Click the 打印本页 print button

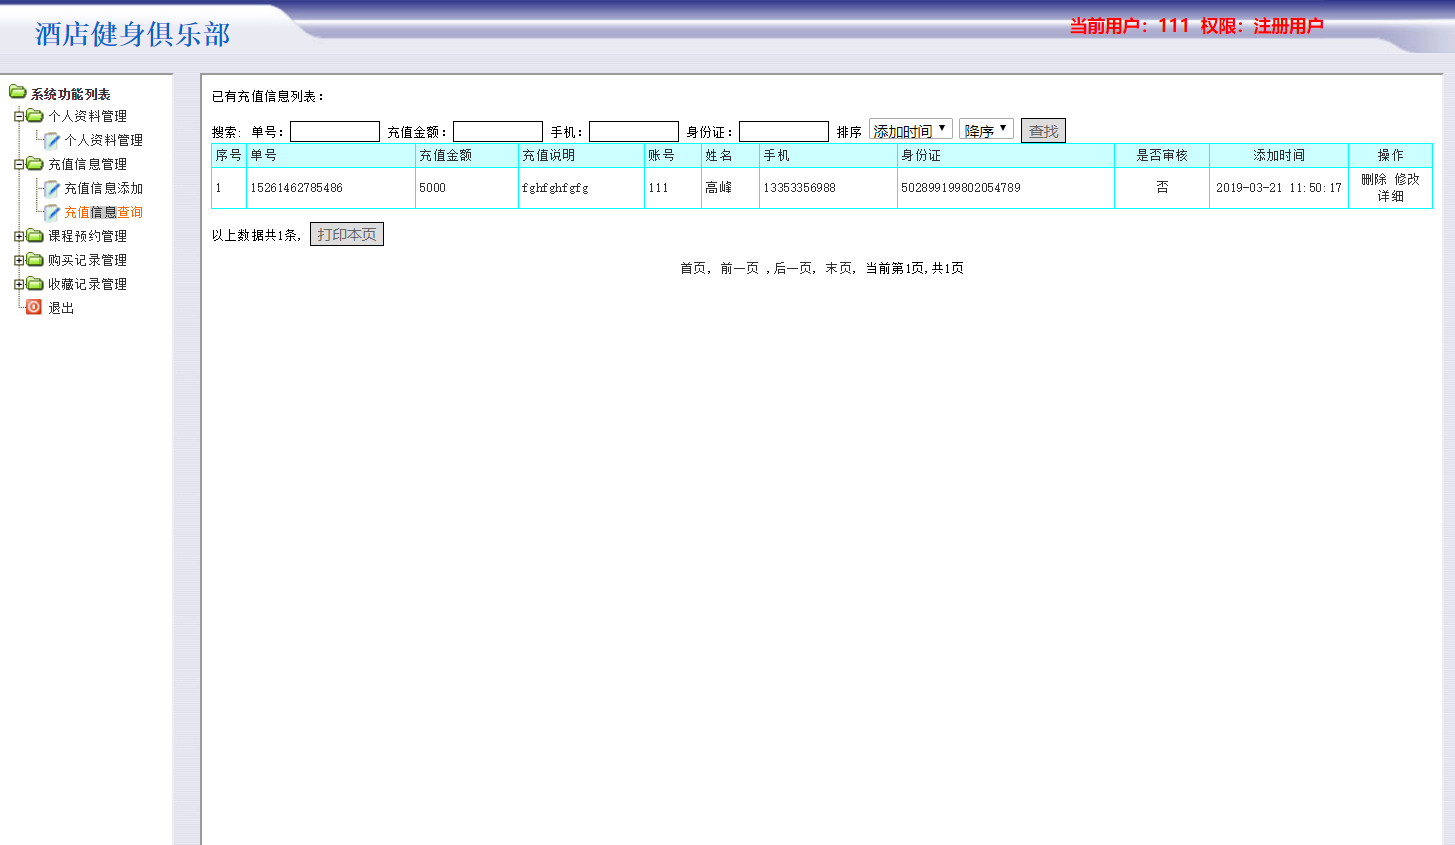(x=346, y=233)
